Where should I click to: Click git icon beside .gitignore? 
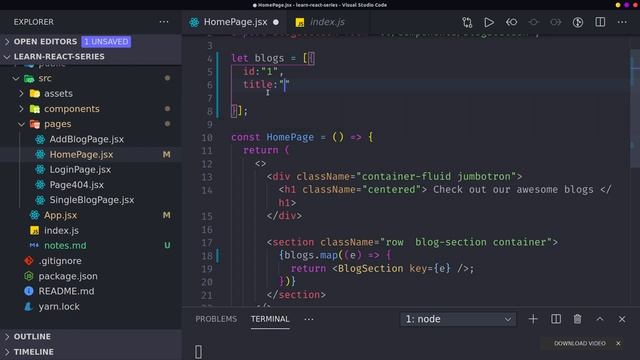[x=29, y=261]
